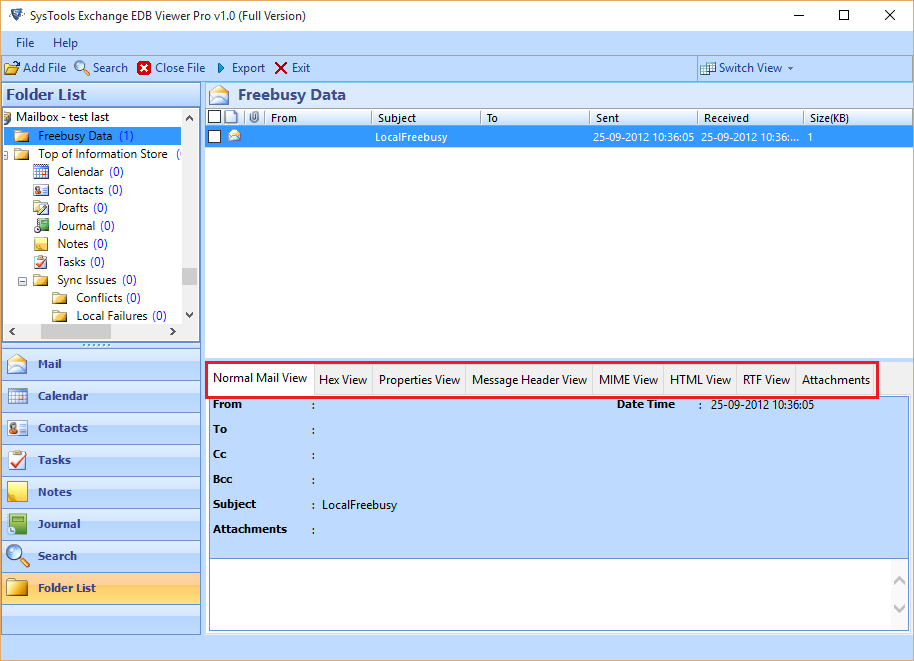The width and height of the screenshot is (914, 661).
Task: Switch to the Hex View tab
Action: (x=343, y=380)
